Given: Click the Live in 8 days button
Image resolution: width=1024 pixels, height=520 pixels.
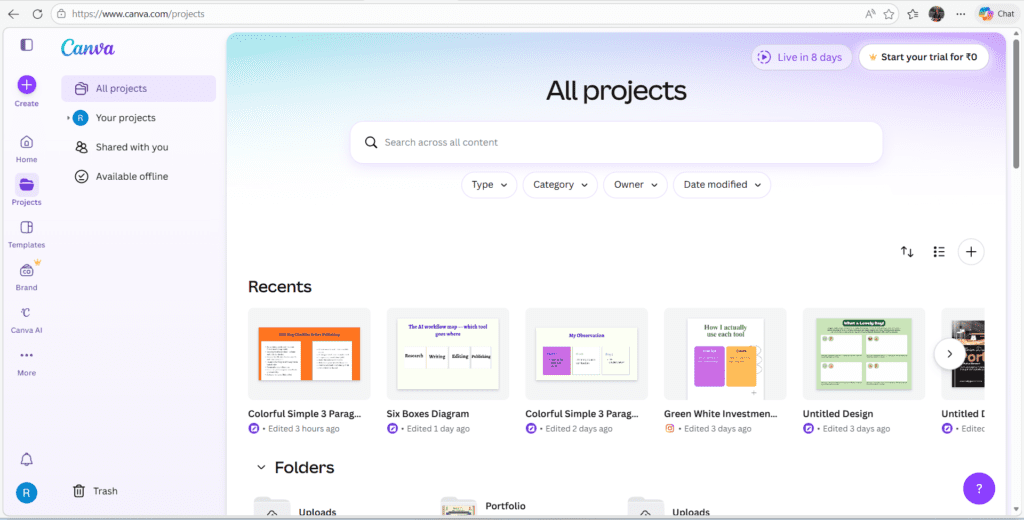Looking at the screenshot, I should (801, 57).
